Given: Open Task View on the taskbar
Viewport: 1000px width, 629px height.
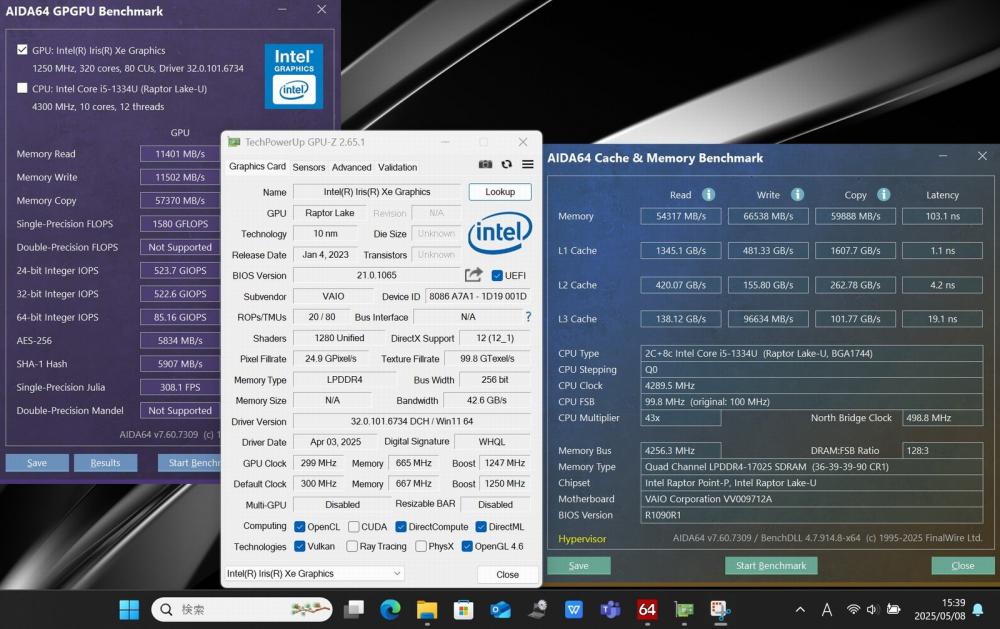Looking at the screenshot, I should click(354, 610).
